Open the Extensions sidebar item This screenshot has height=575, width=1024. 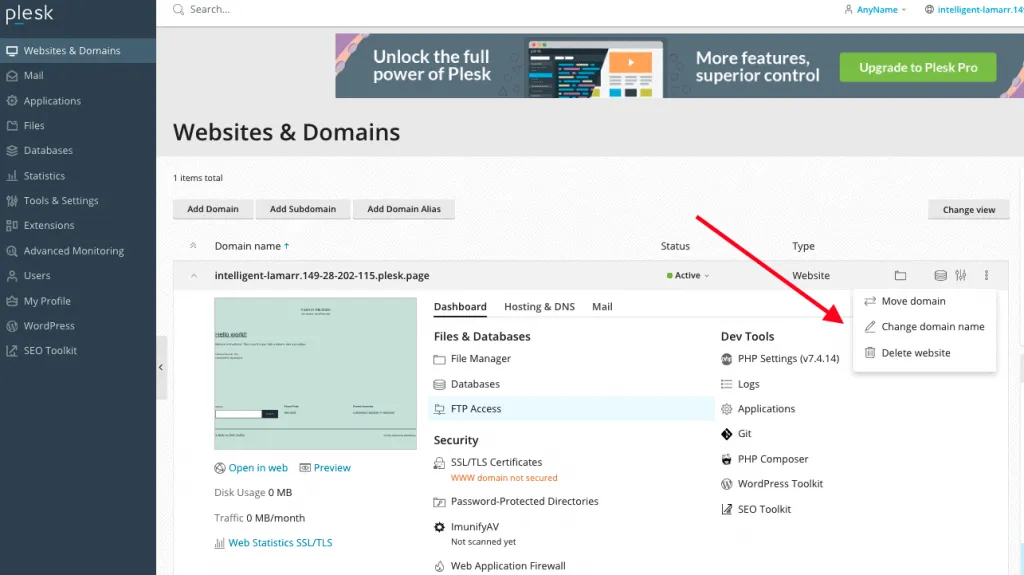click(49, 225)
